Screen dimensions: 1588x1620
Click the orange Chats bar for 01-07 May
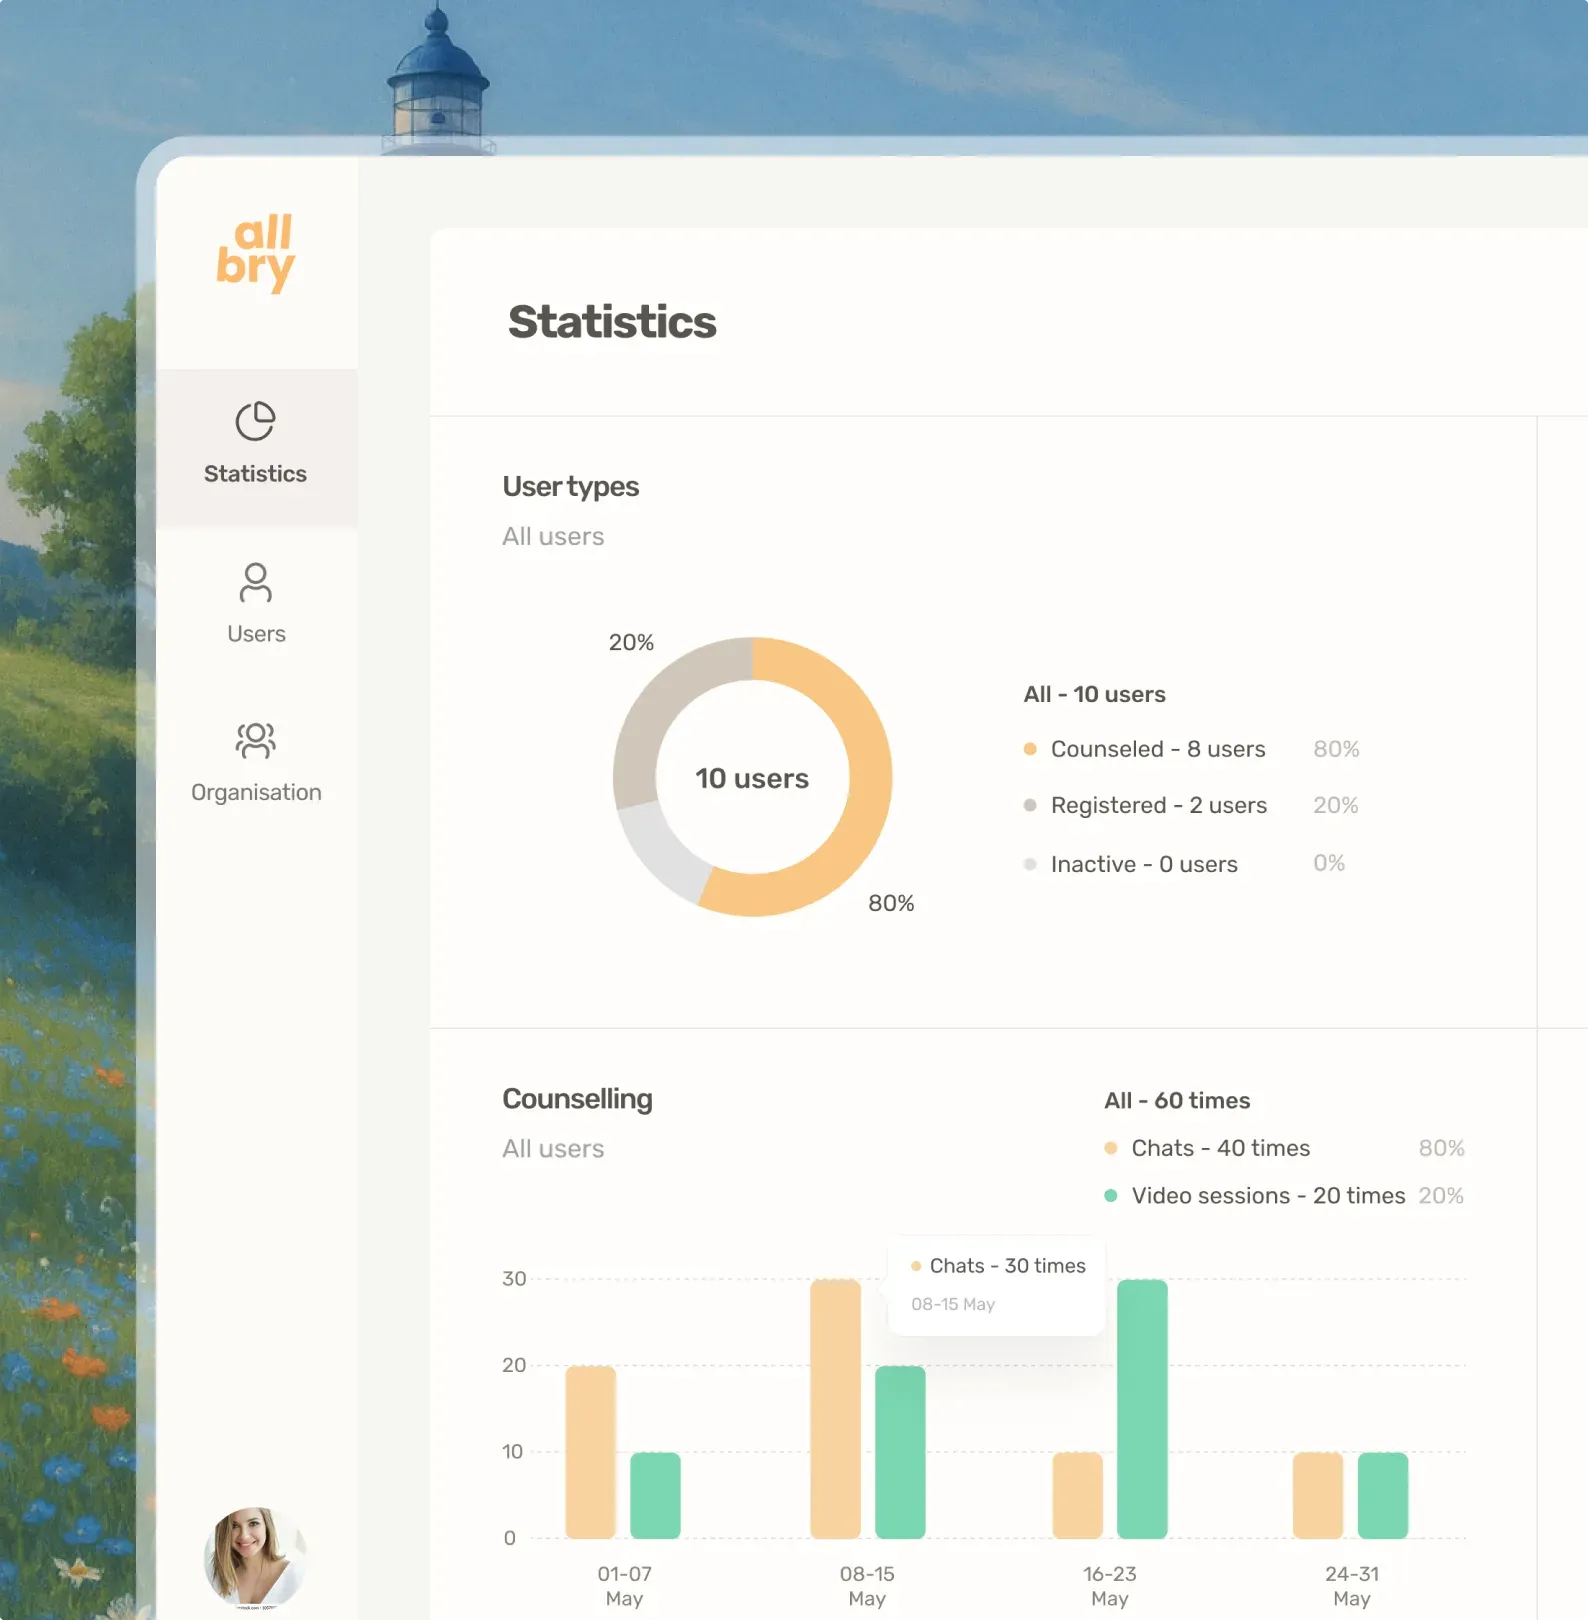(590, 1451)
